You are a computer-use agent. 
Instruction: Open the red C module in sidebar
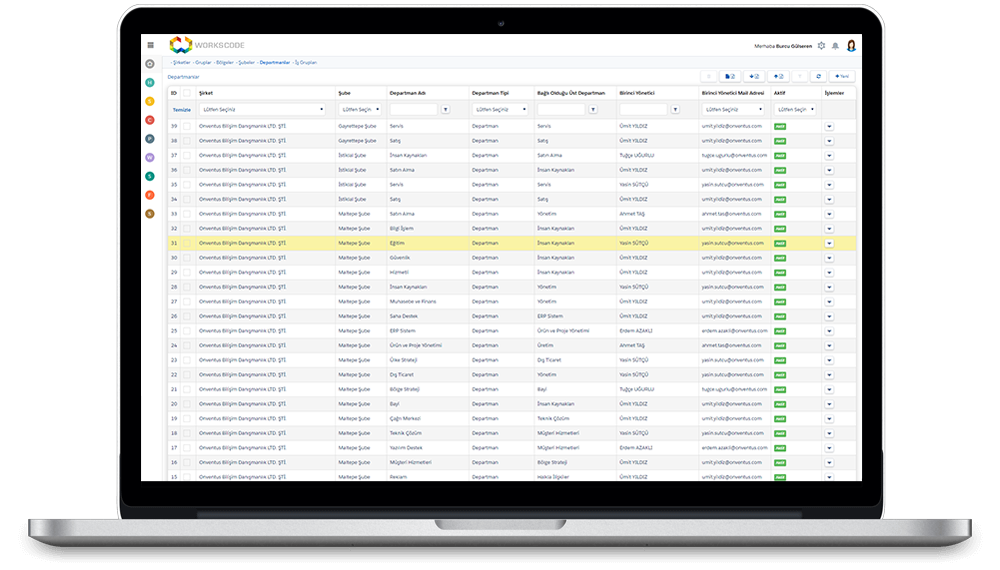(150, 120)
